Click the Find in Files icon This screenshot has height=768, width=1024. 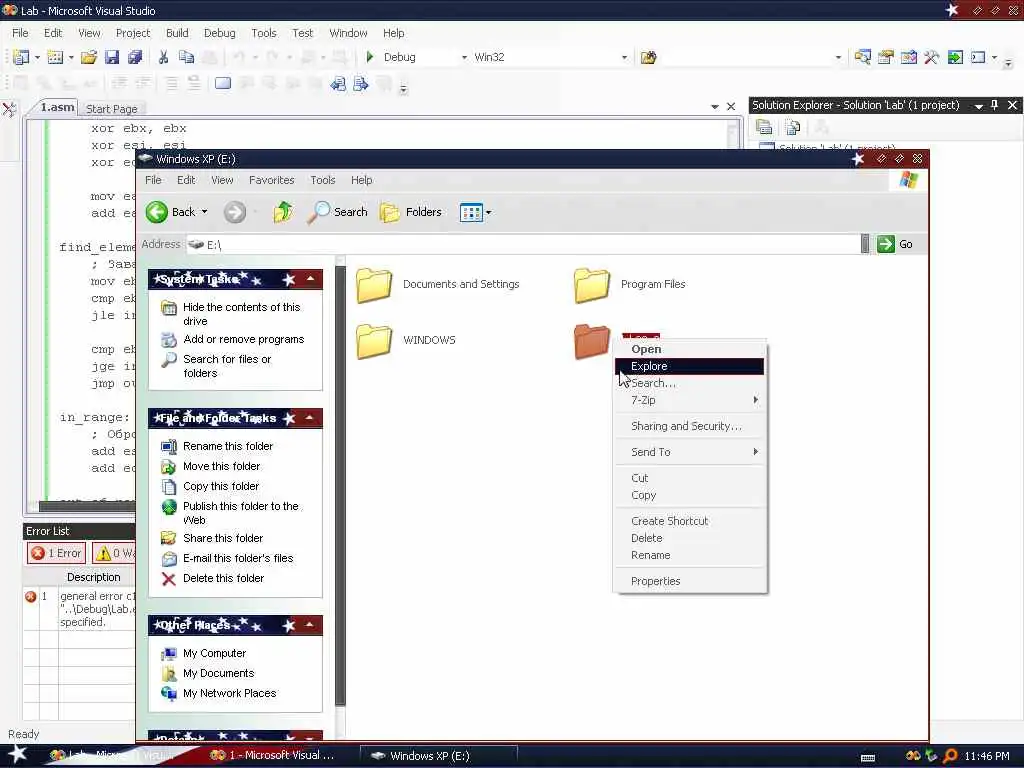[x=648, y=57]
